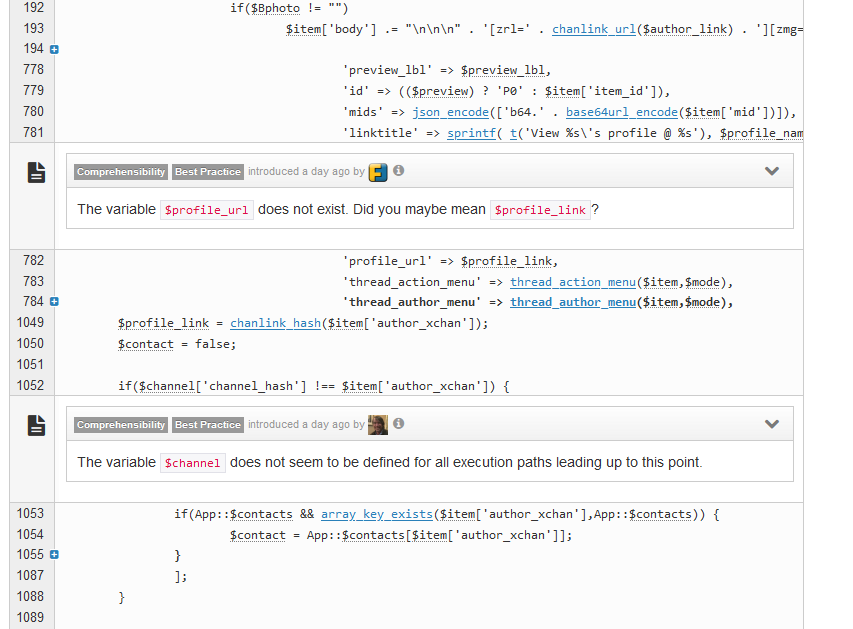Open info icon in $channel issue header
The height and width of the screenshot is (629, 853).
pyautogui.click(x=399, y=424)
